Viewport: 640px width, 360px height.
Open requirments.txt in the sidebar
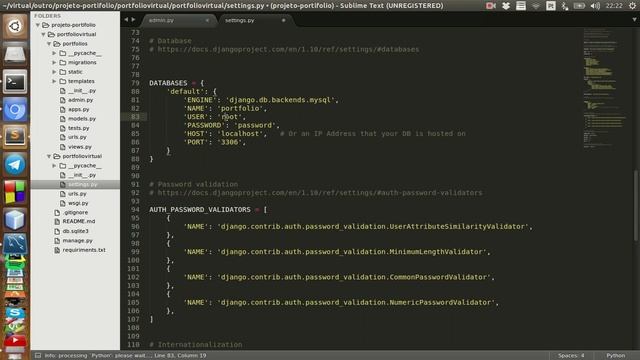tap(84, 250)
